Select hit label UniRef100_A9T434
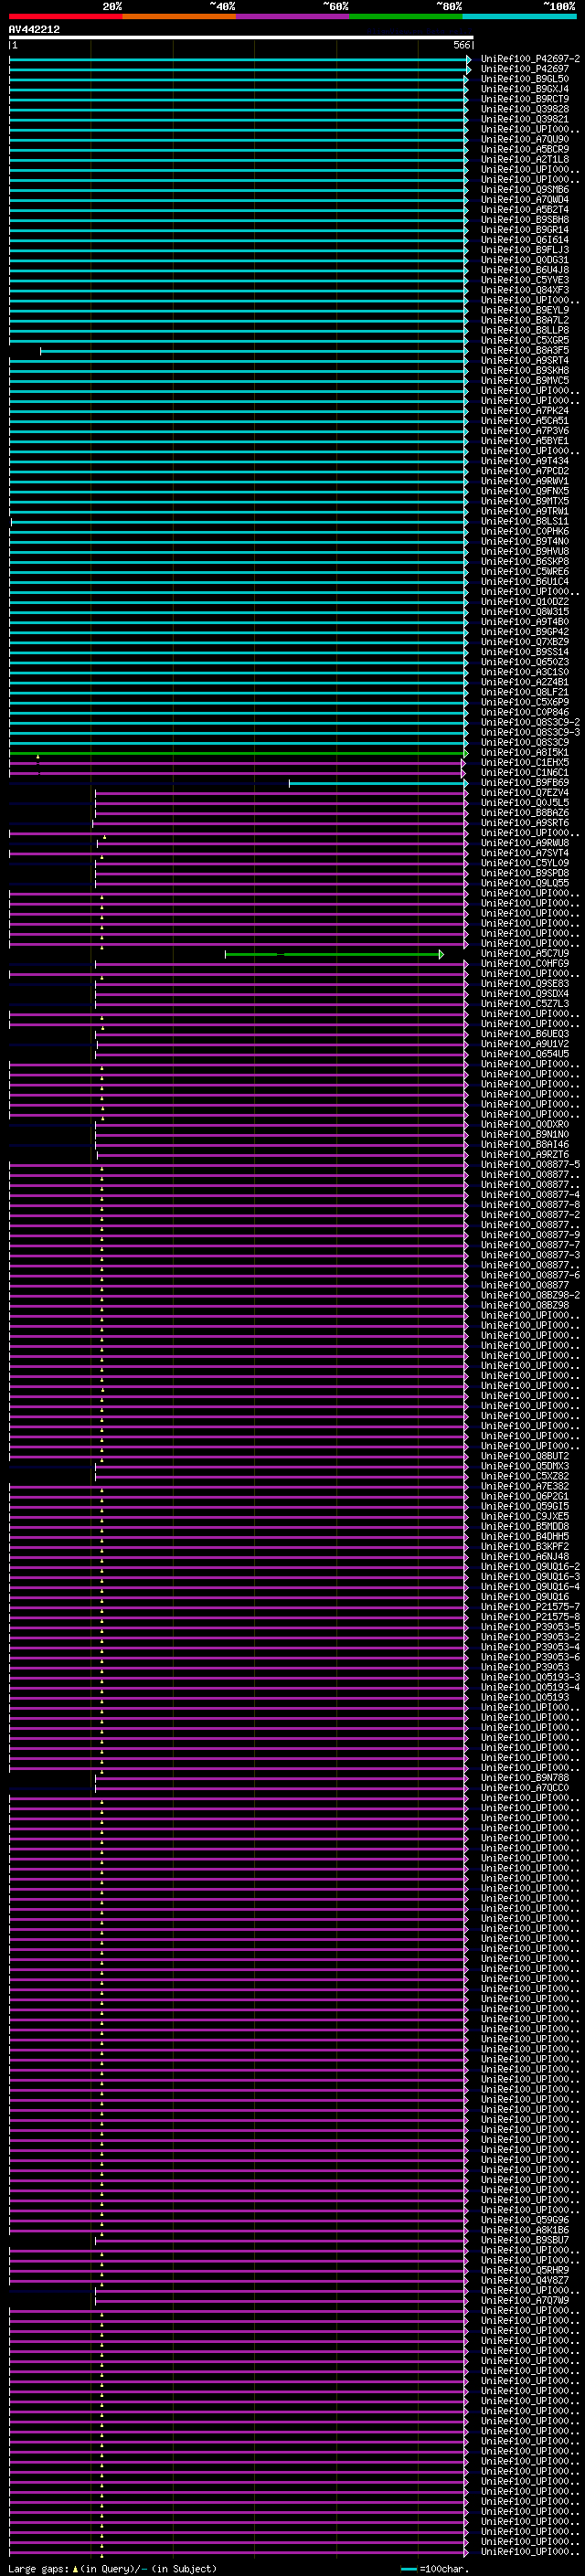 (x=525, y=461)
